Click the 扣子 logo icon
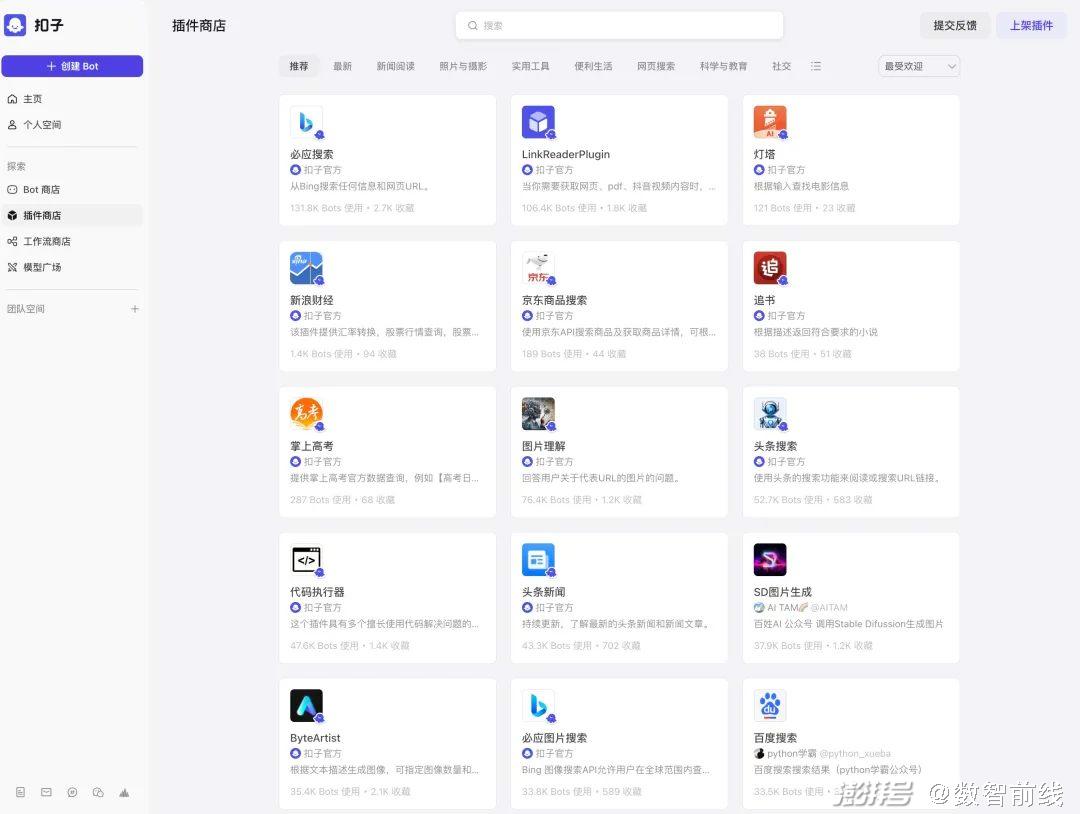Viewport: 1080px width, 814px height. point(15,25)
